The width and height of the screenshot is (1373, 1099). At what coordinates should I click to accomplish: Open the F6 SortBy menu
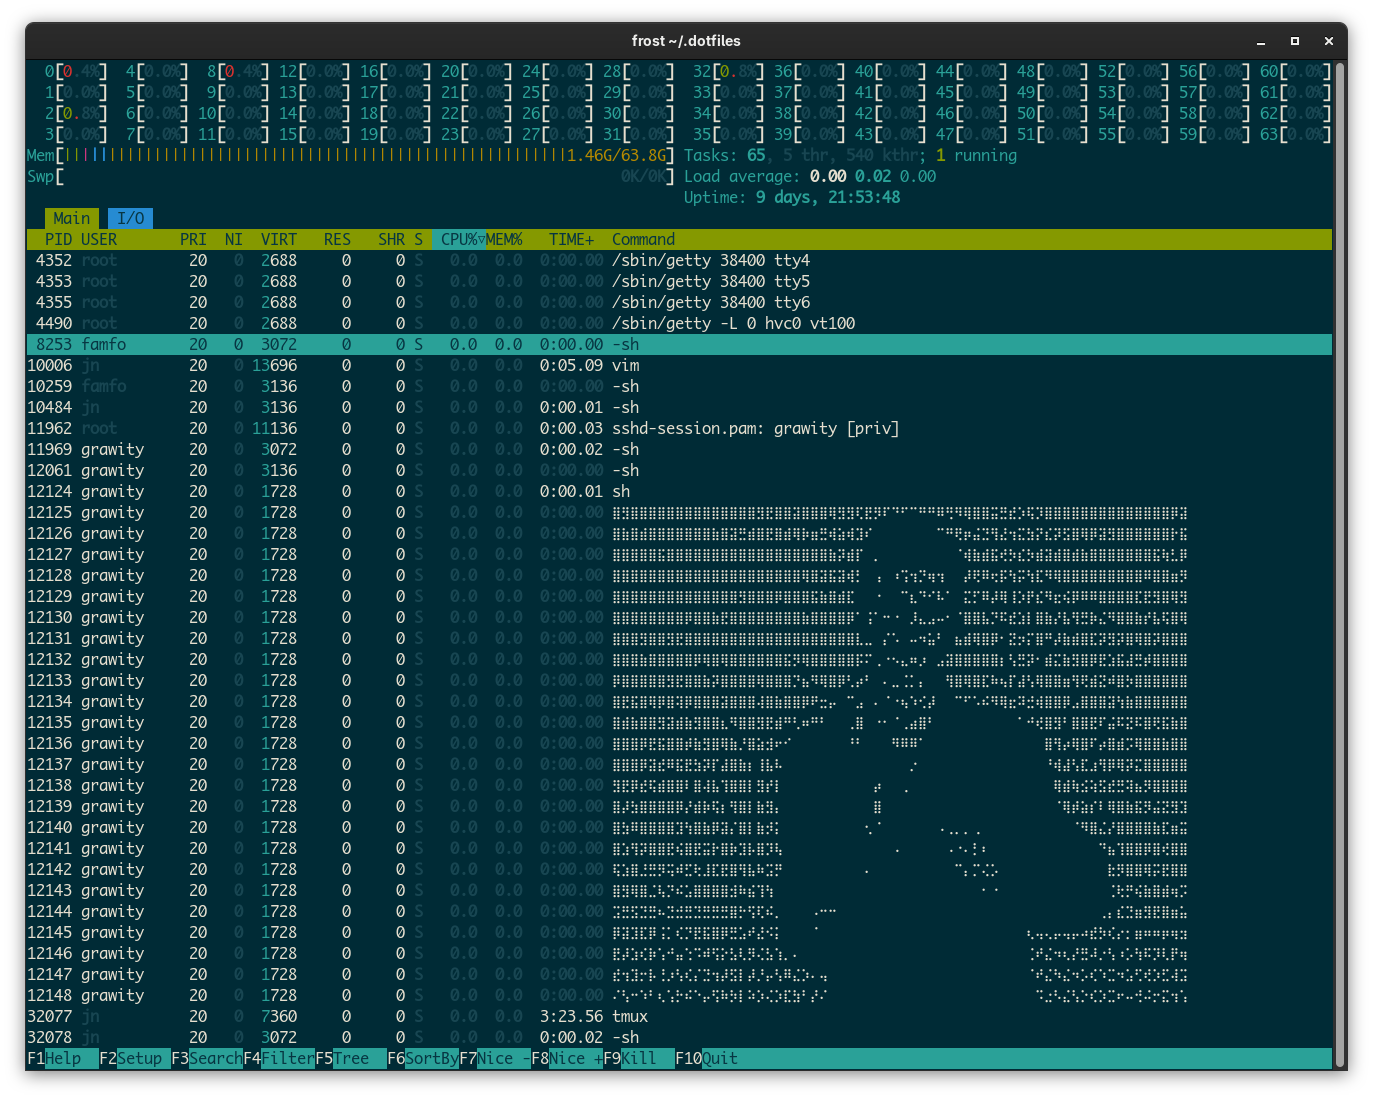pos(423,1058)
